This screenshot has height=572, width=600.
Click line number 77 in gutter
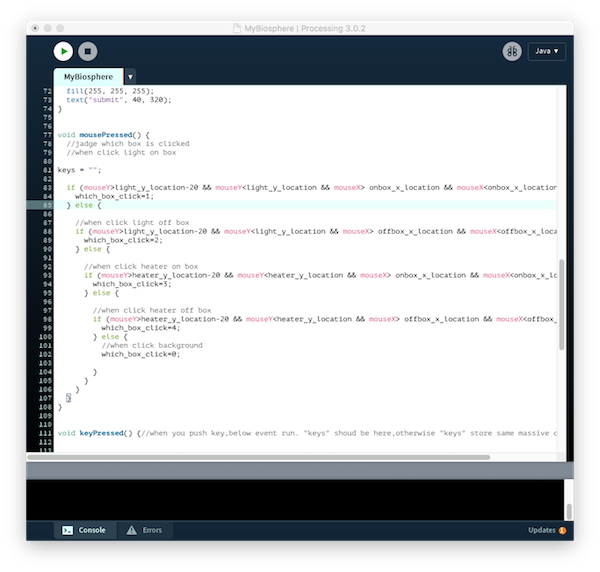point(47,135)
